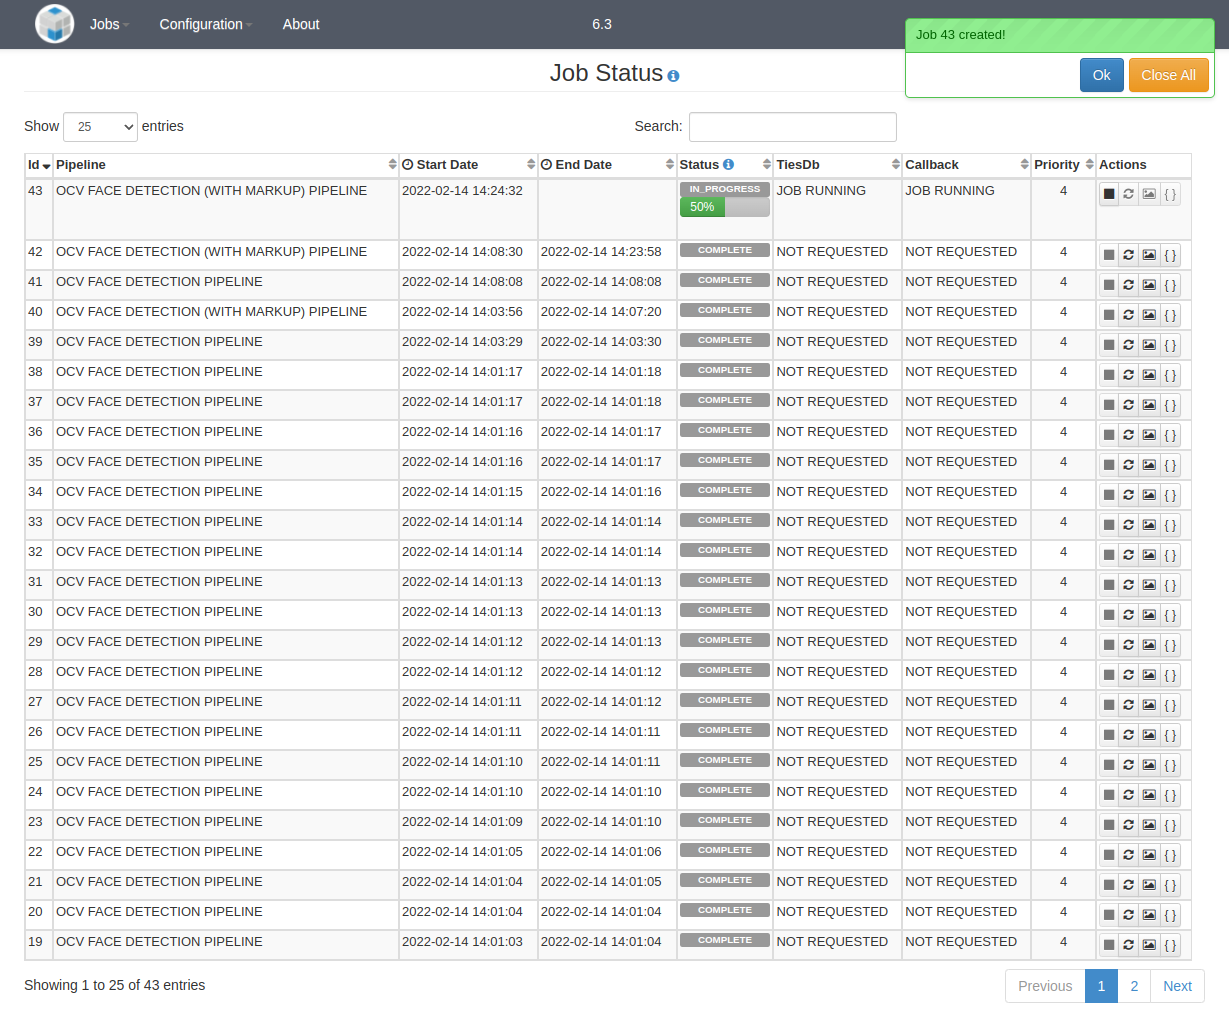Click the Job 43 created! green banner
Screen dimensions: 1229x1030
(1060, 35)
